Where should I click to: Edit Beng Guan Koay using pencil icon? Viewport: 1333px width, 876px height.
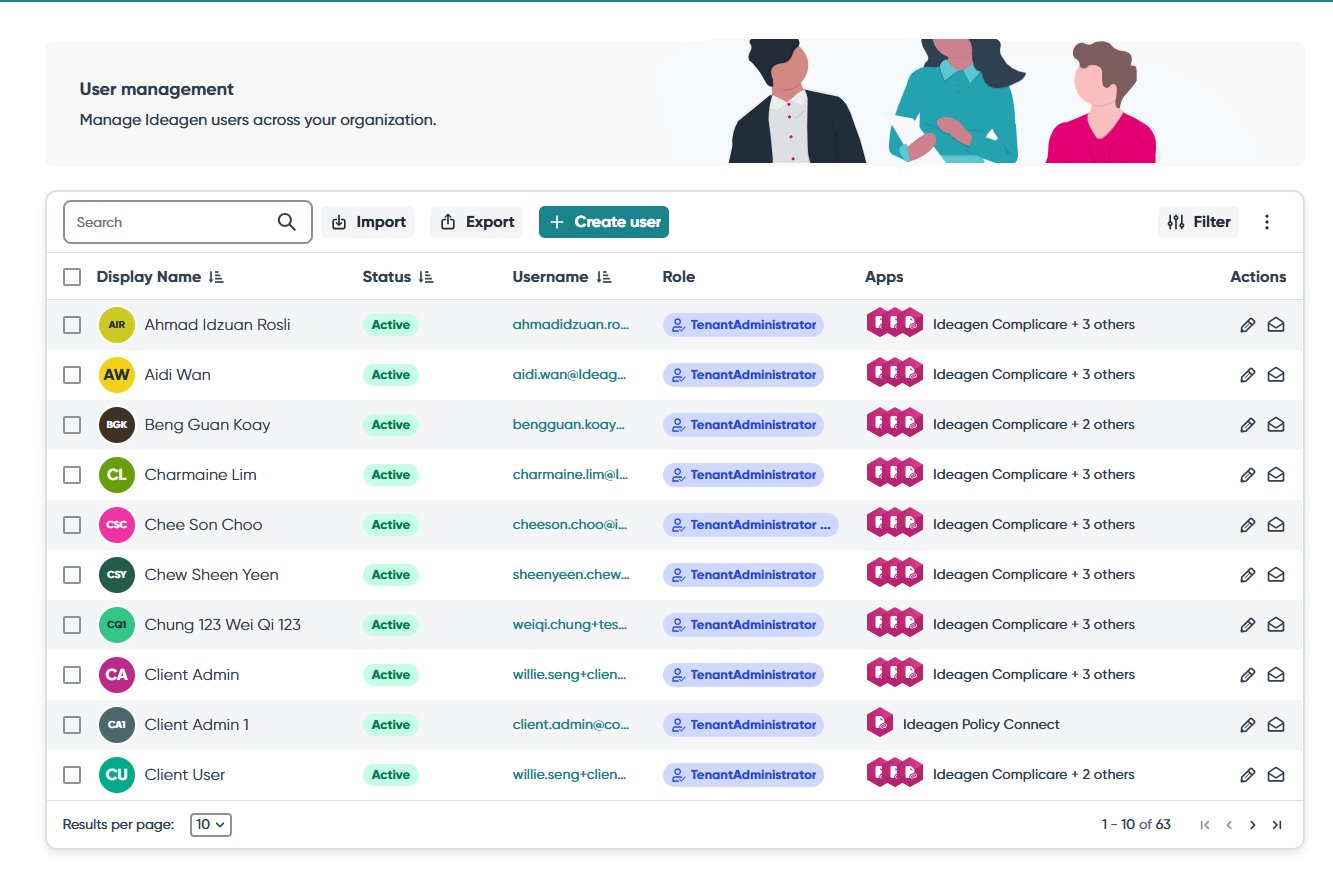tap(1247, 425)
